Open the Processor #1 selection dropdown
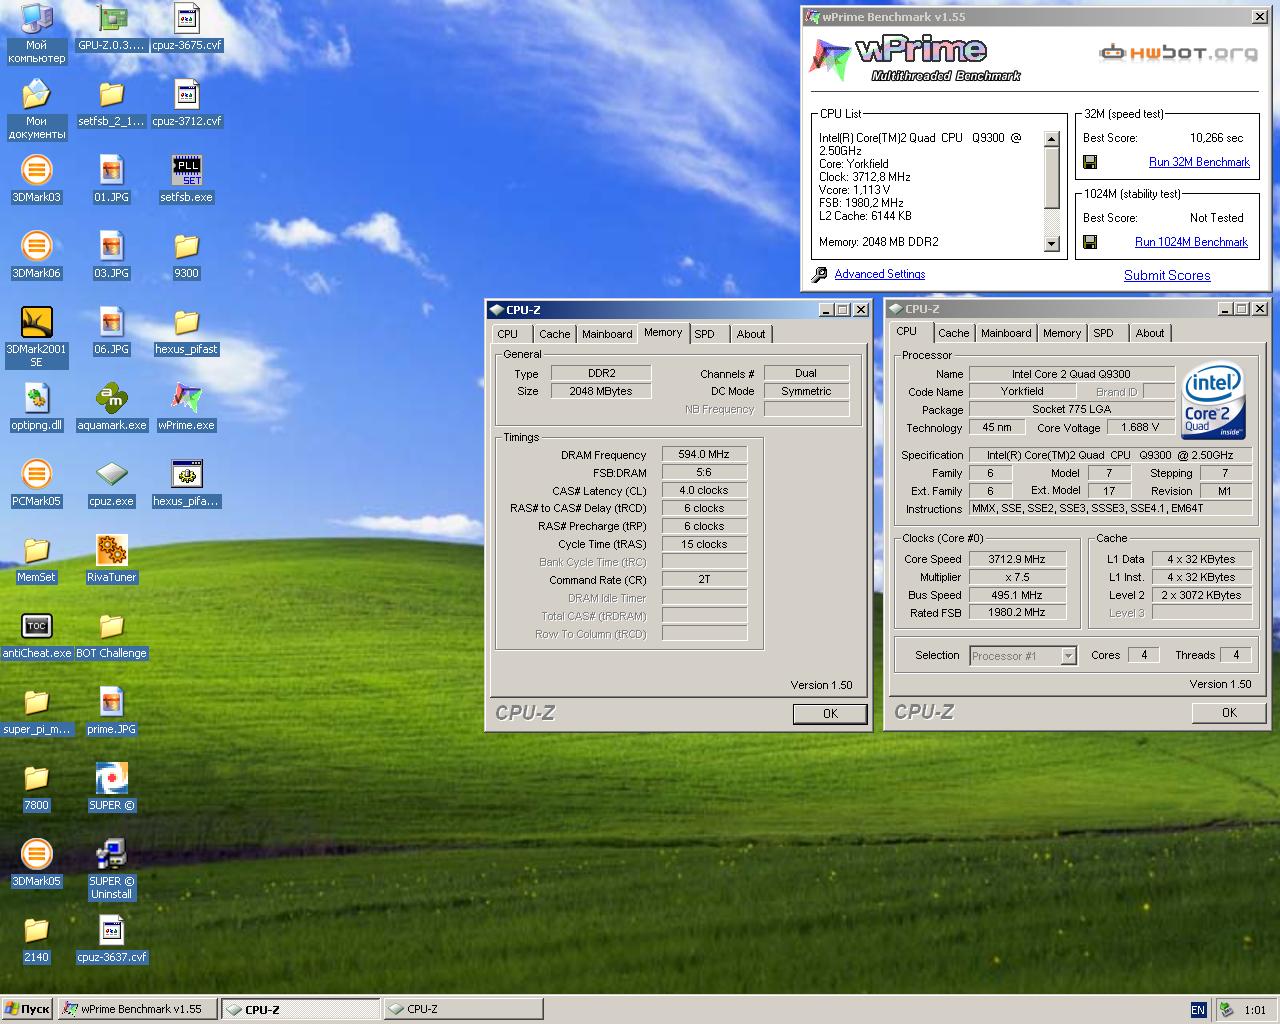The height and width of the screenshot is (1024, 1280). pos(1068,656)
